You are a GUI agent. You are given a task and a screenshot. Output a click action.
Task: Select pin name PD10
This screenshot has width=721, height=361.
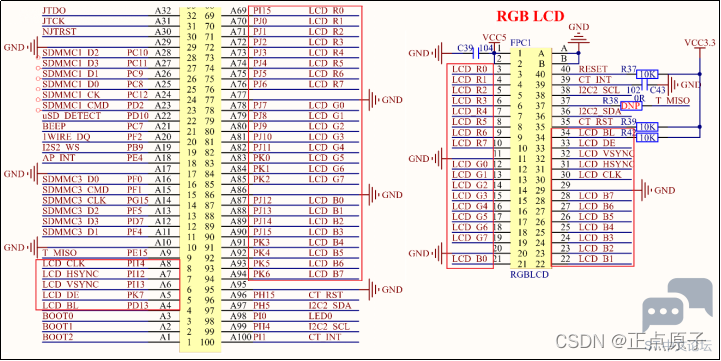tap(137, 116)
